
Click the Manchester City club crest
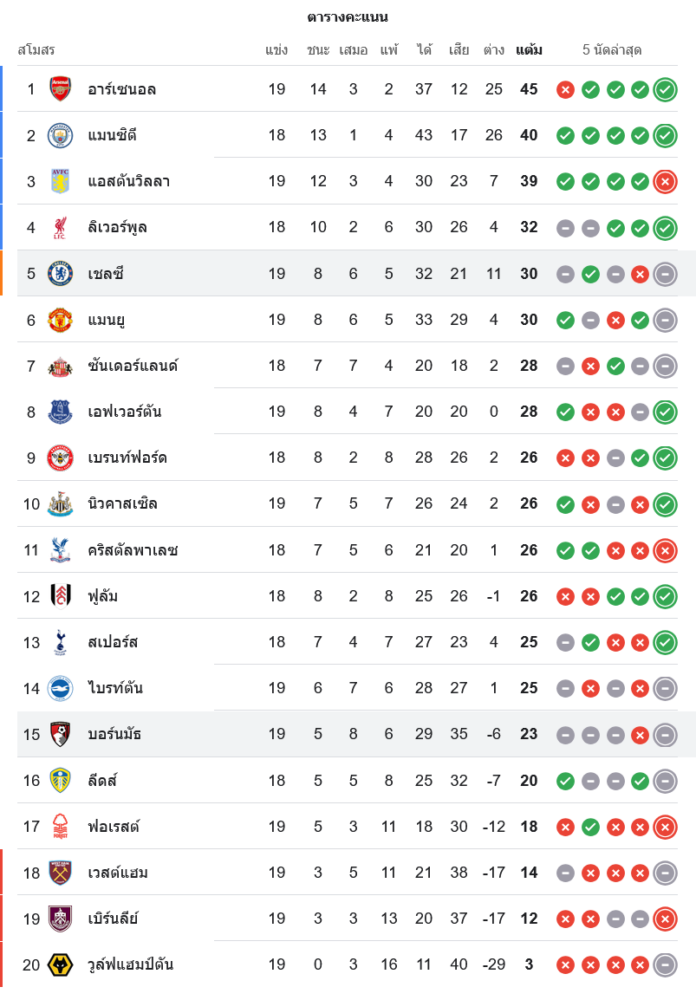[61, 135]
